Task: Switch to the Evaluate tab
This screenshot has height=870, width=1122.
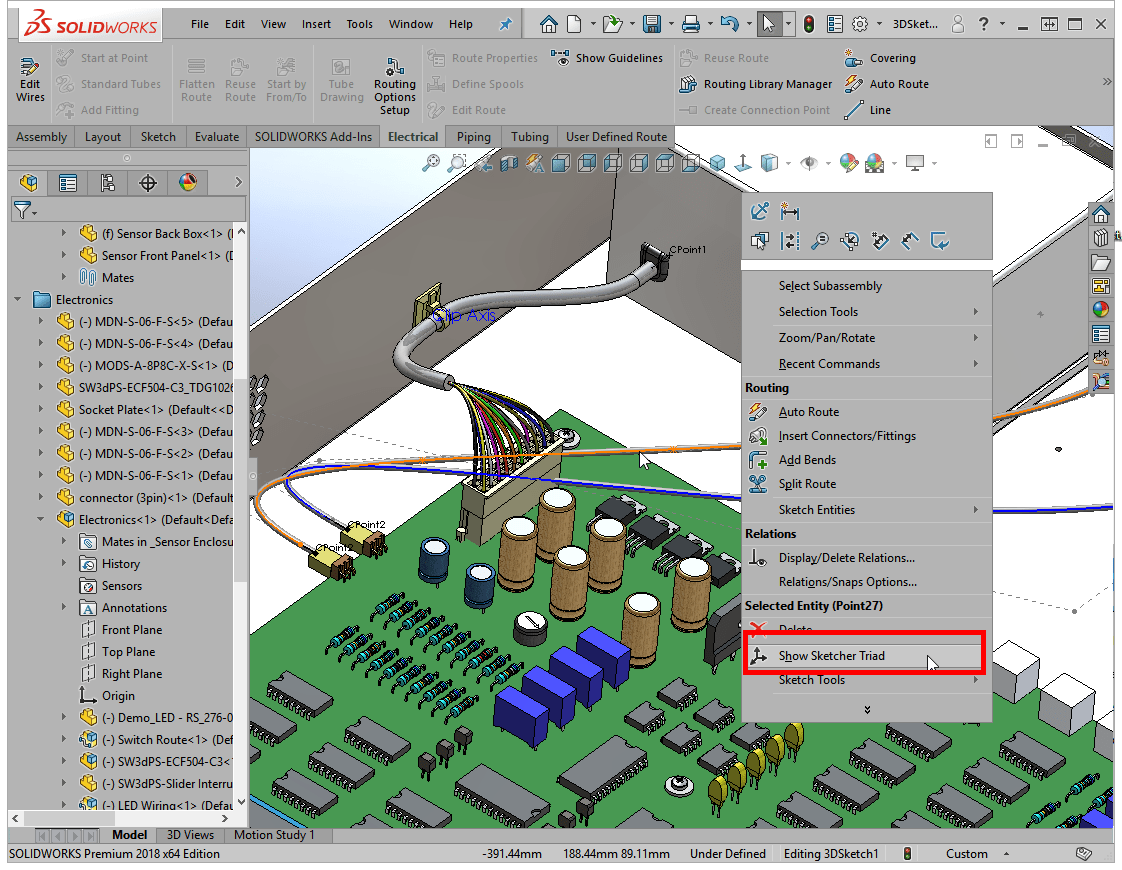Action: (x=217, y=137)
